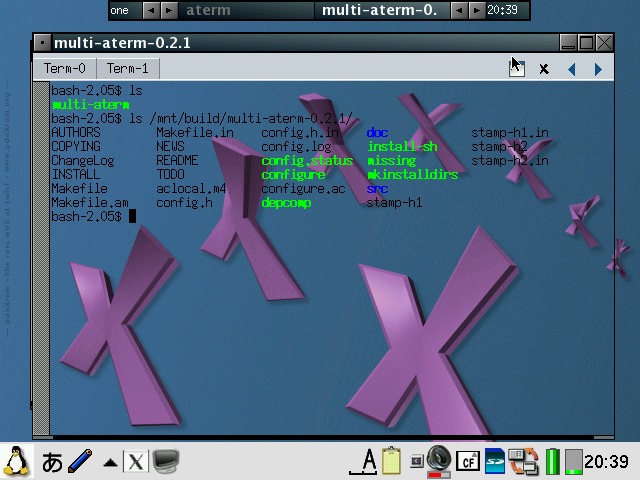Move to previous tab with left blue arrow
Viewport: 640px width, 480px height.
(x=571, y=69)
